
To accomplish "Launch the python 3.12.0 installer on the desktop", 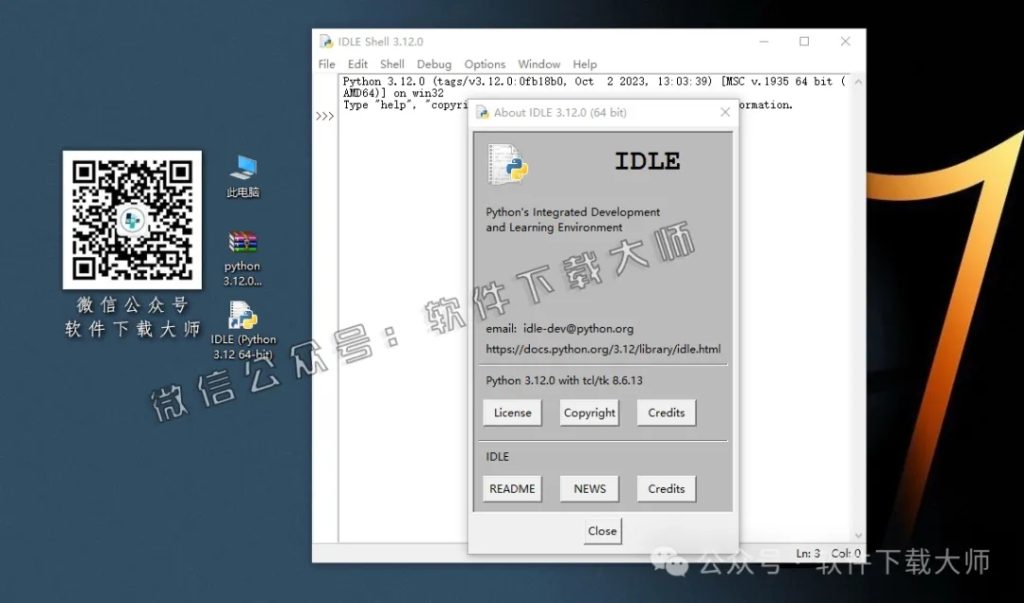I will coord(241,243).
